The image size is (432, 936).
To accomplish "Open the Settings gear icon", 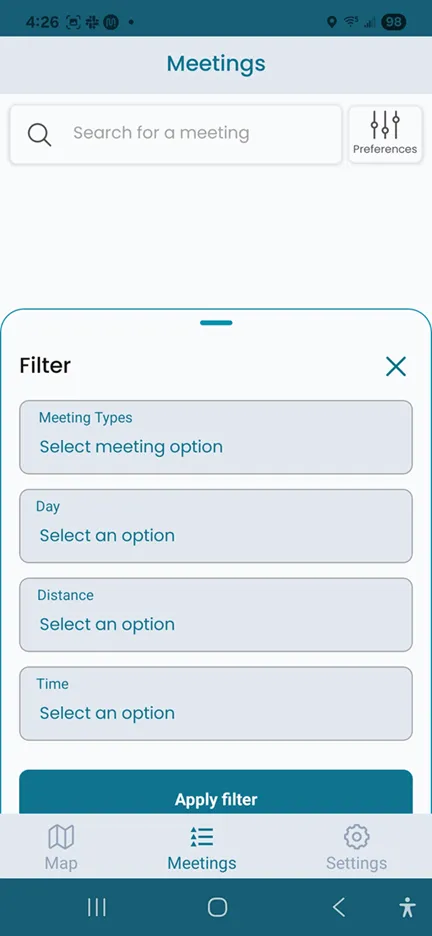I will [356, 836].
